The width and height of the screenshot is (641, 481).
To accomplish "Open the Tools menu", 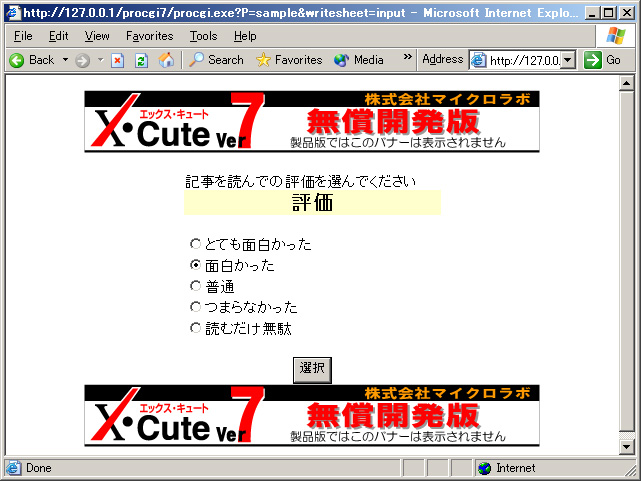I will 203,36.
